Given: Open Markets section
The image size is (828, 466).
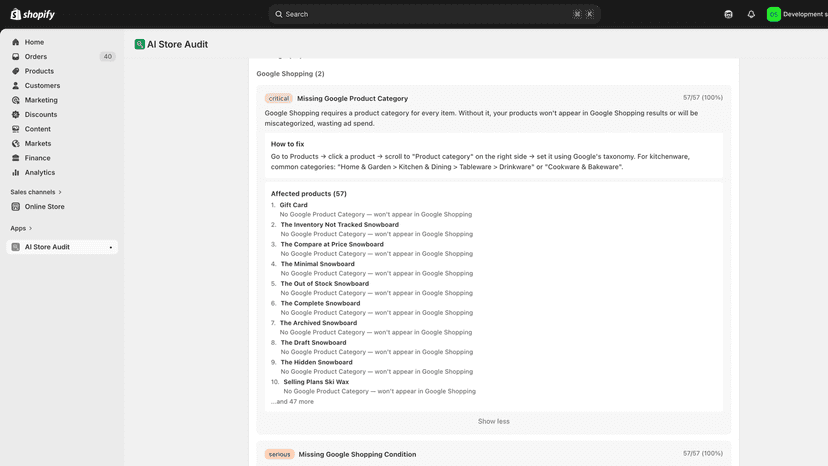Looking at the screenshot, I should 38,143.
